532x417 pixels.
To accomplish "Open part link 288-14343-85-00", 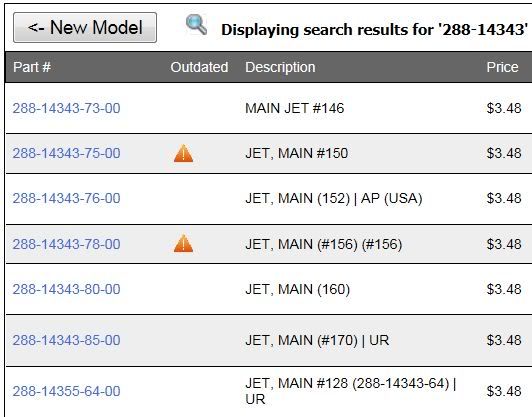I will coord(66,340).
